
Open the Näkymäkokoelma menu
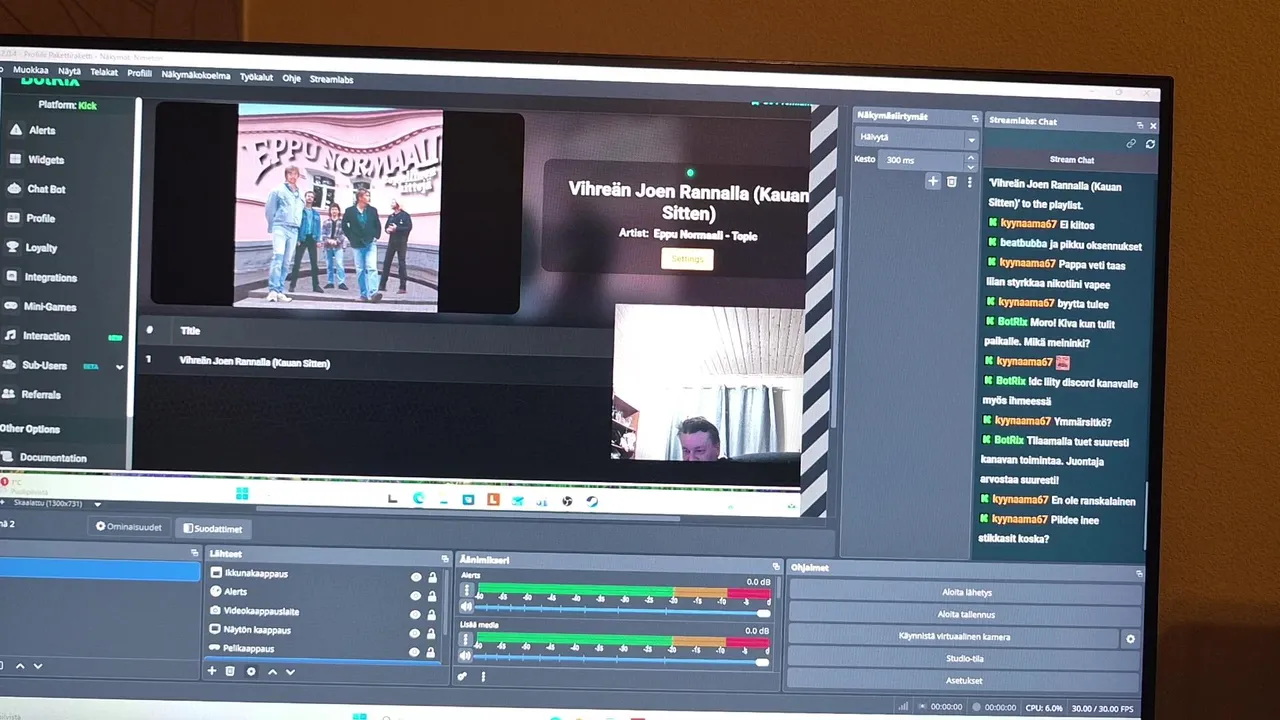[196, 75]
